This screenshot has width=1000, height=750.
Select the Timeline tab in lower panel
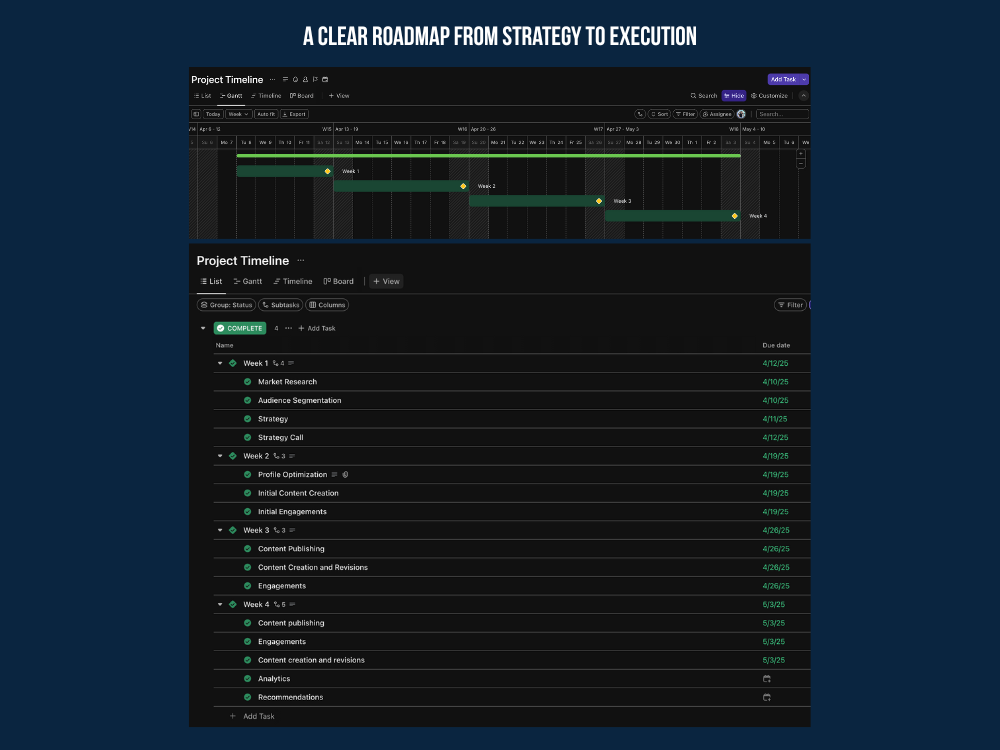click(x=293, y=281)
